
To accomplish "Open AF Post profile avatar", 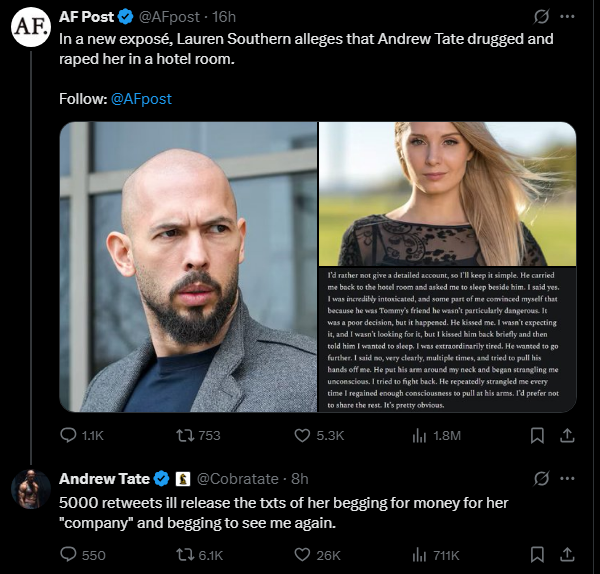I will (31, 27).
